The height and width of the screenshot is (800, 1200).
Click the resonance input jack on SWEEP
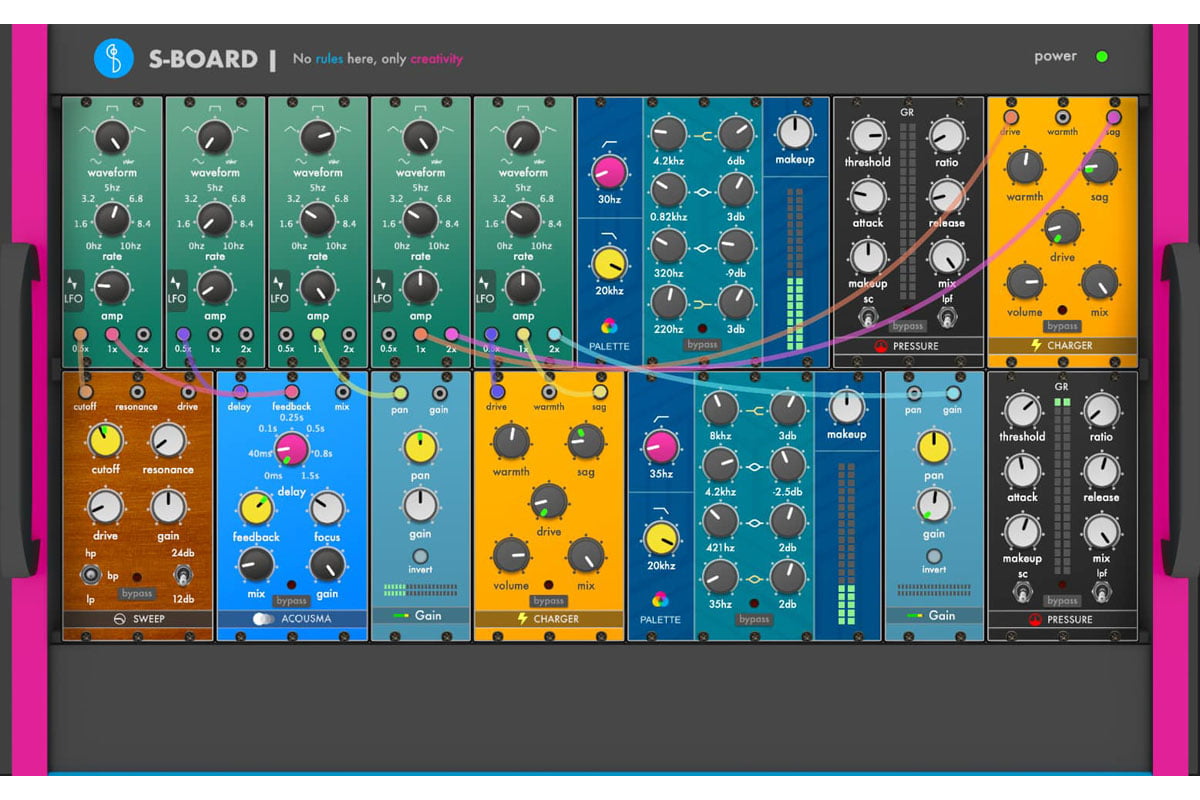click(x=137, y=392)
